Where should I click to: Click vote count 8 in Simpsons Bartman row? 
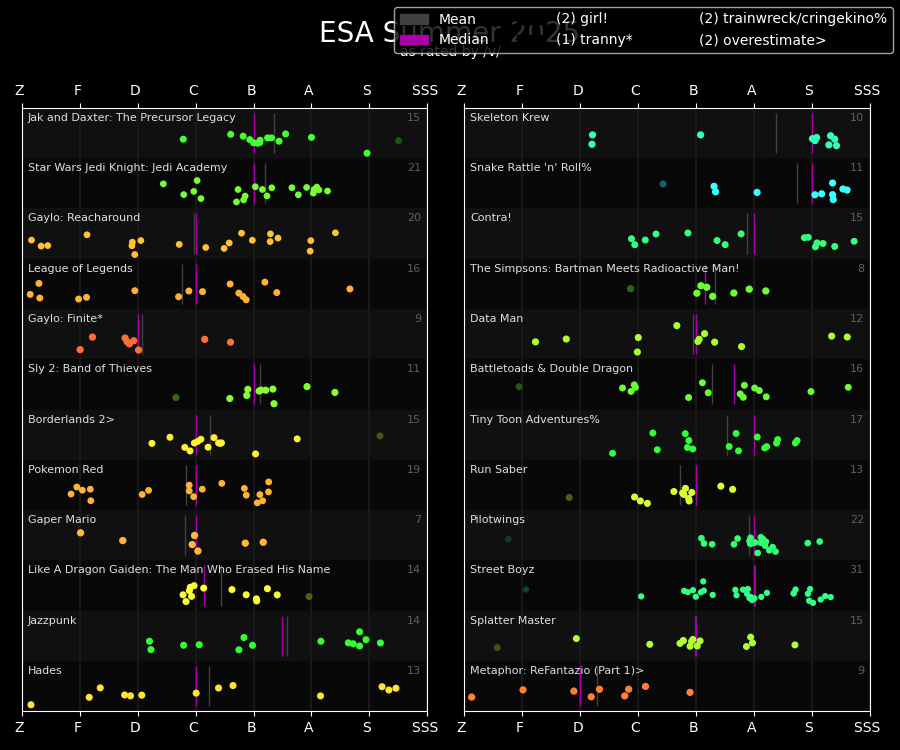pos(861,269)
